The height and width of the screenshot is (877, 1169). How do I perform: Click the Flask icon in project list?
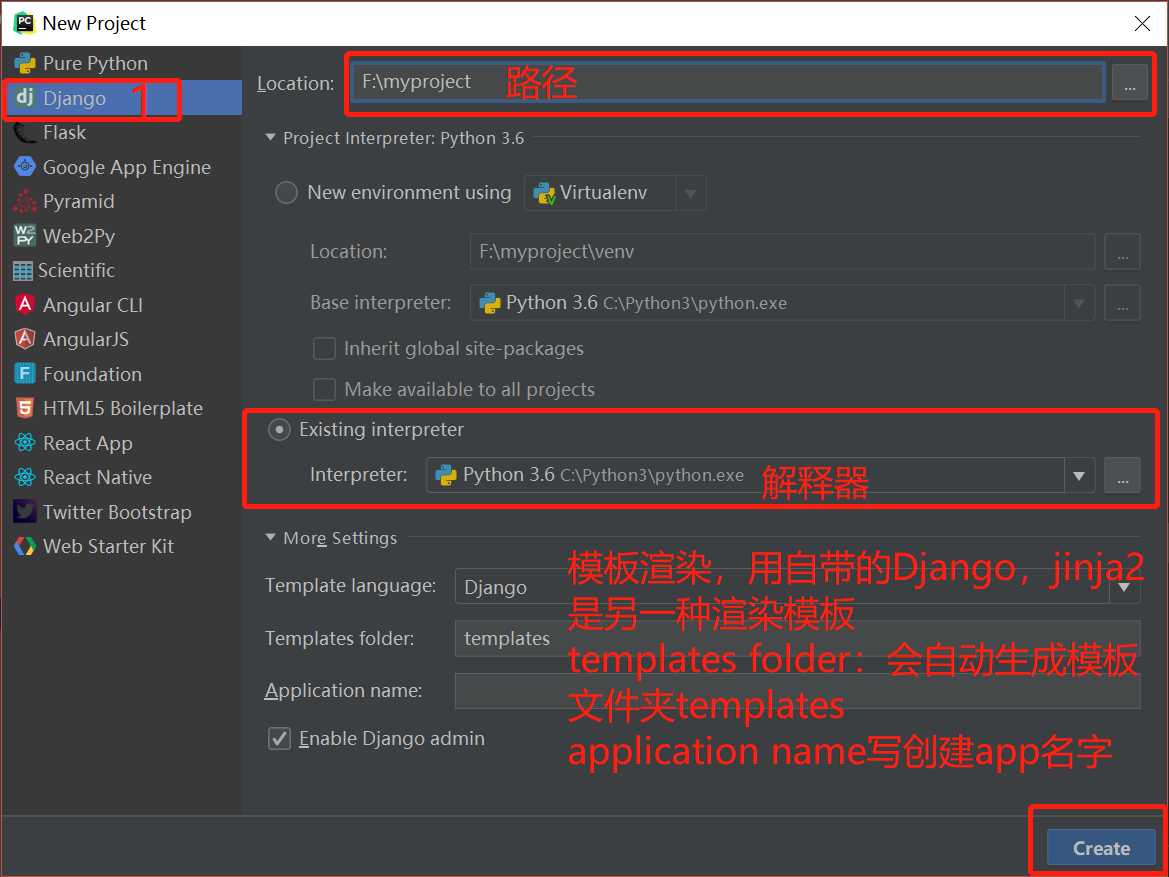click(x=25, y=133)
